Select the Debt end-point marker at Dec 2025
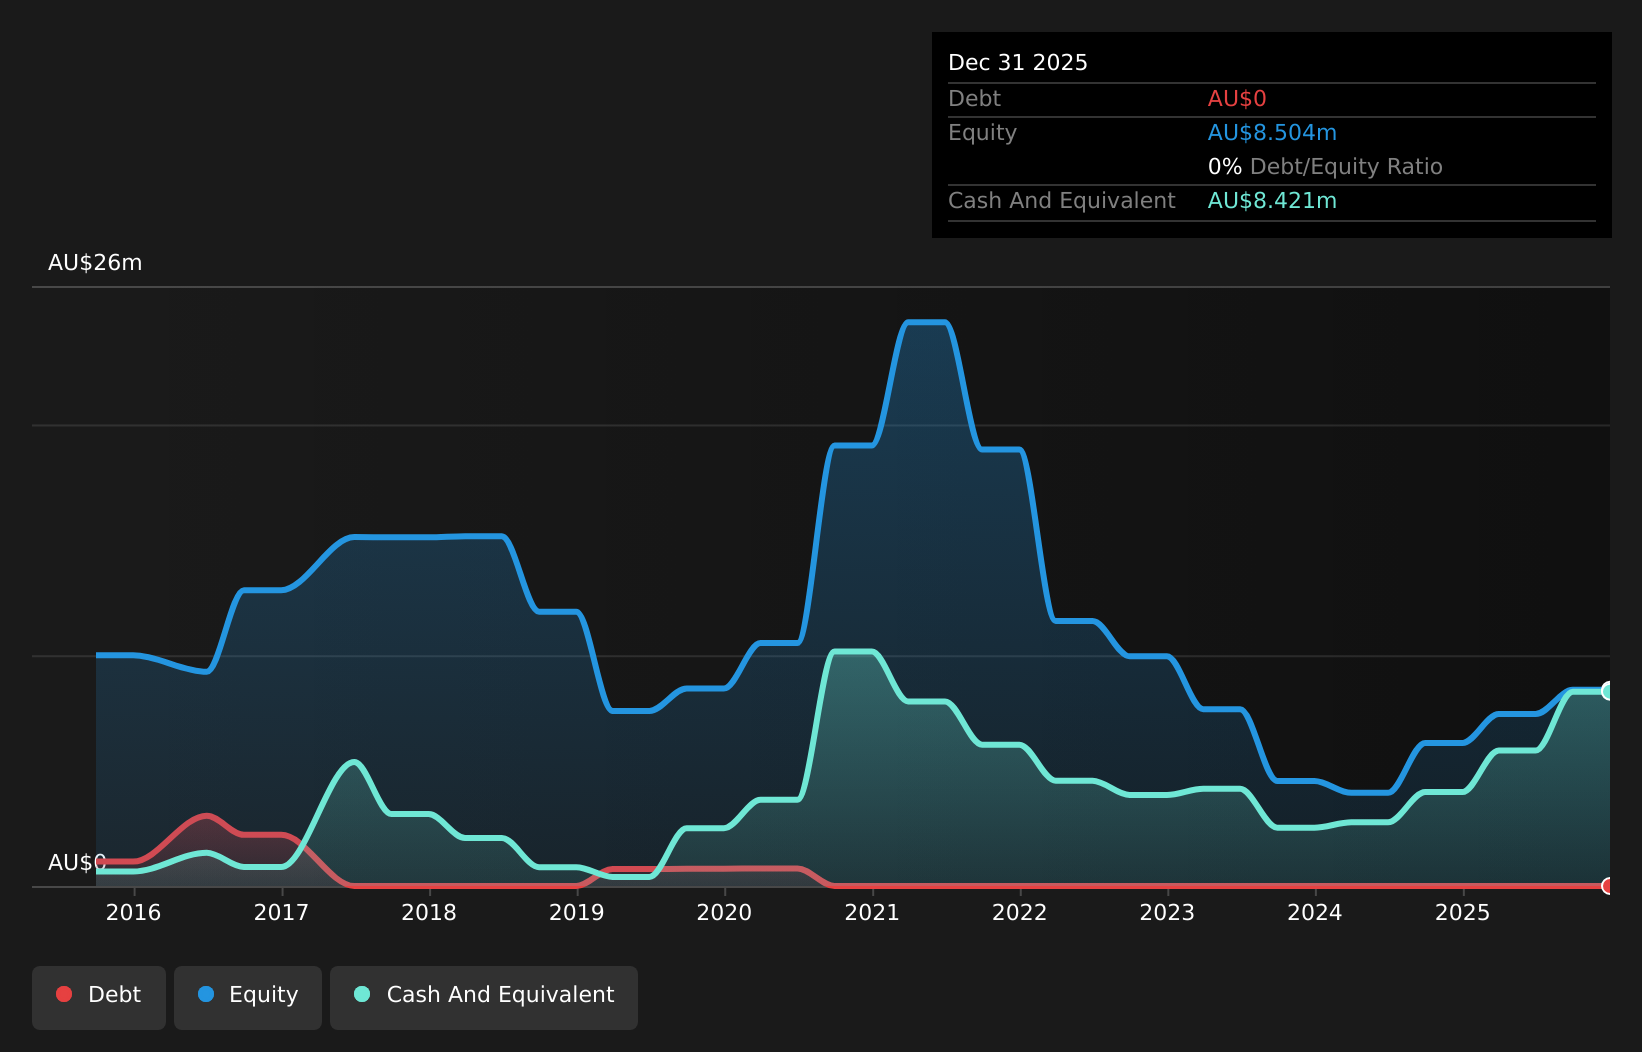 [x=1609, y=886]
